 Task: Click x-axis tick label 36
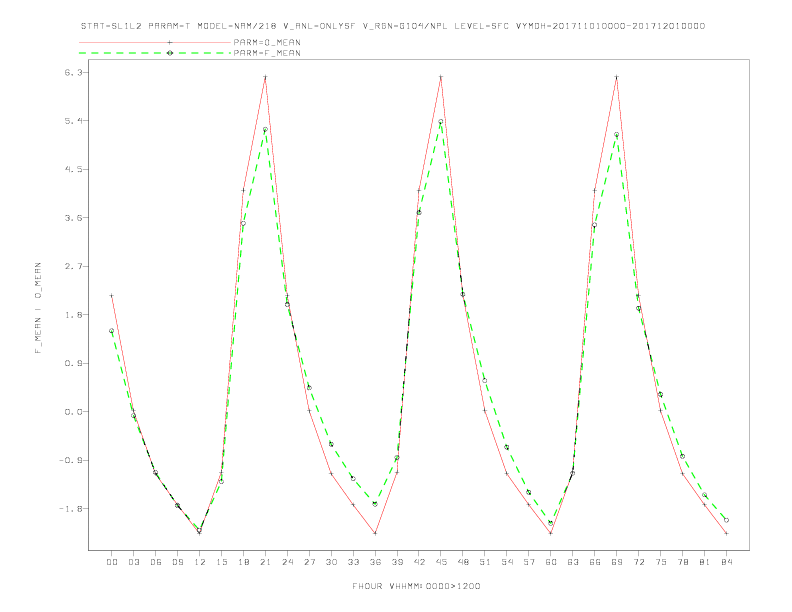375,562
